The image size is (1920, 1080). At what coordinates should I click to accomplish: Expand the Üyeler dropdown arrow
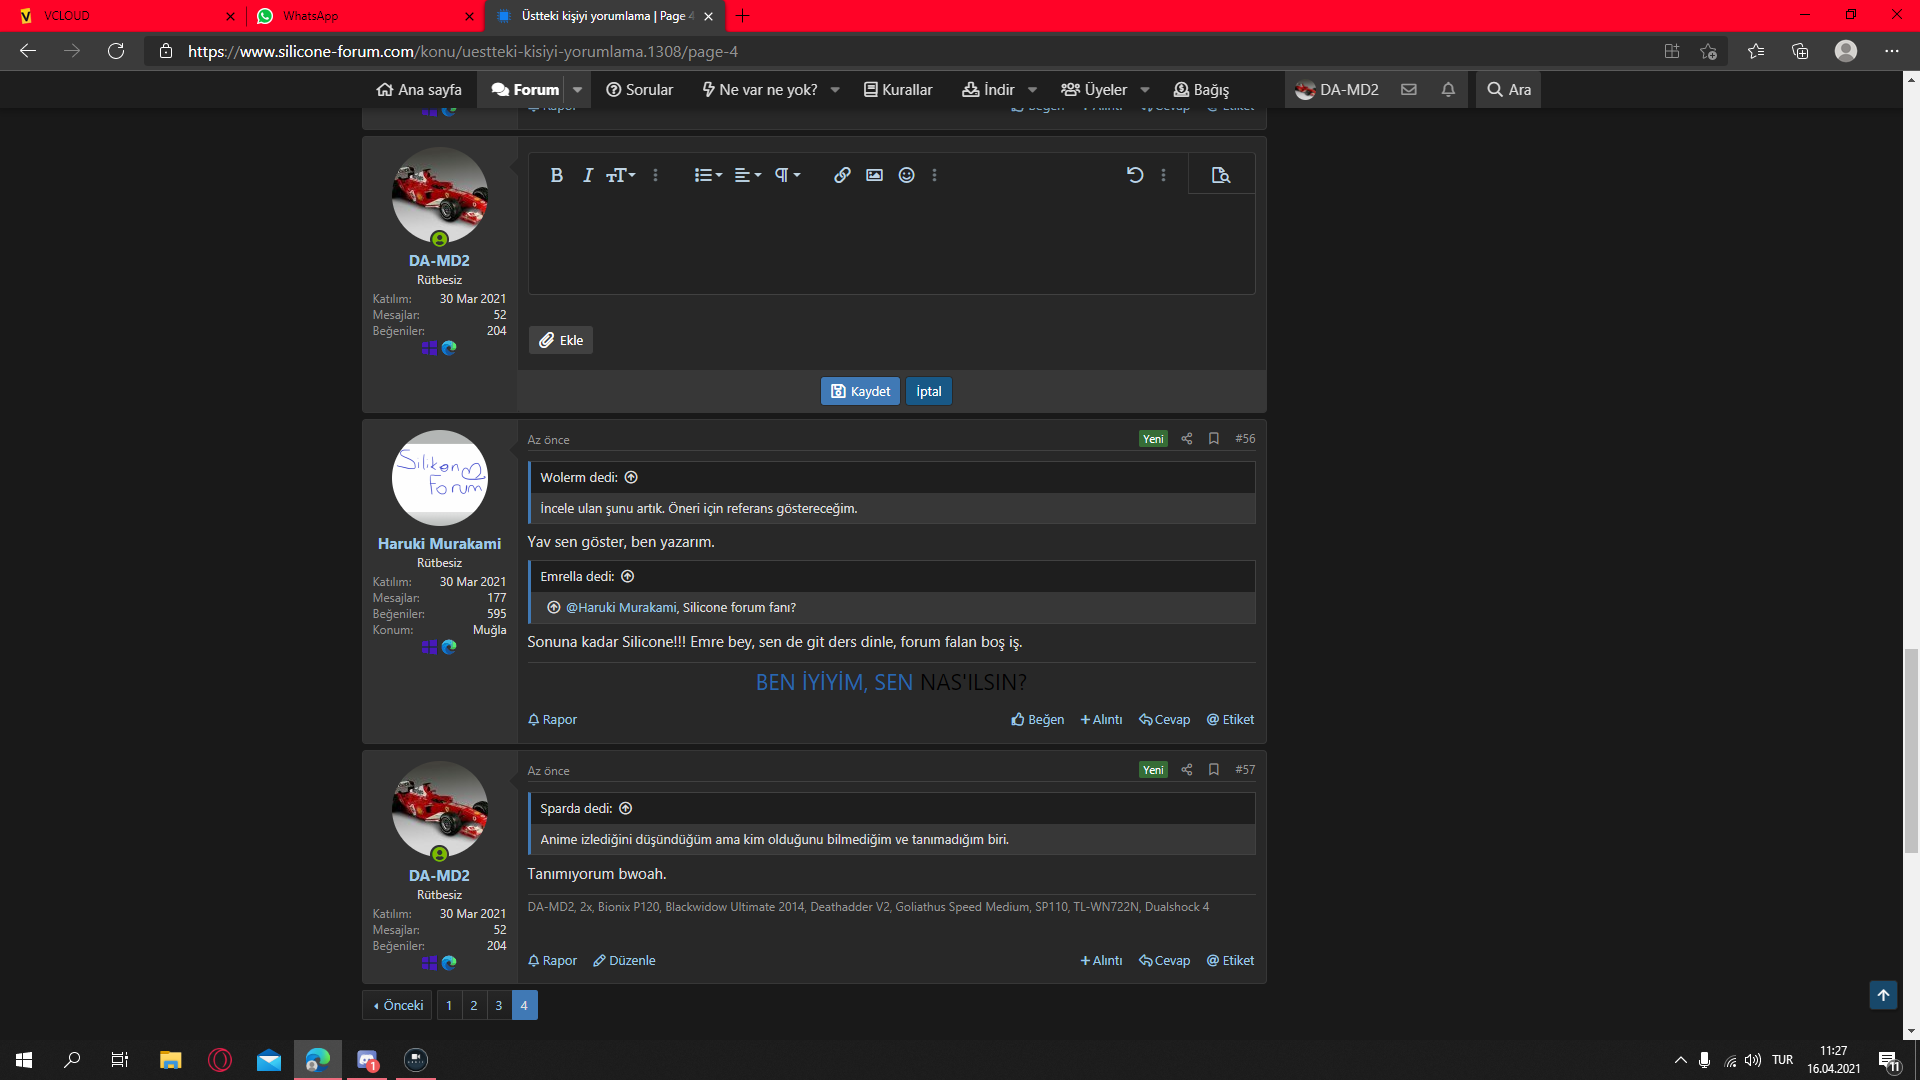(1145, 89)
